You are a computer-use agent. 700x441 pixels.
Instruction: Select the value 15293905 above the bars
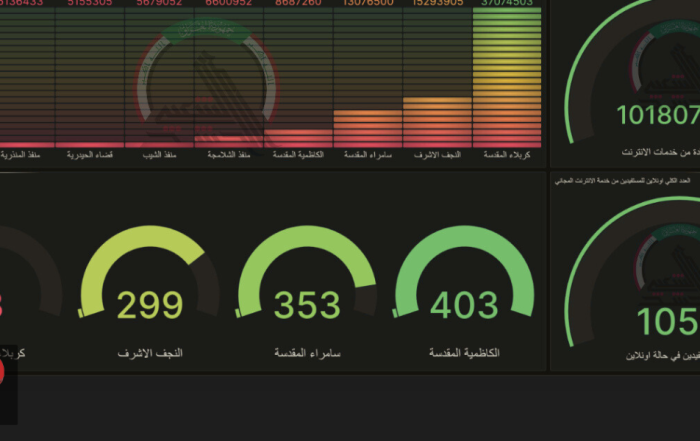pos(437,3)
